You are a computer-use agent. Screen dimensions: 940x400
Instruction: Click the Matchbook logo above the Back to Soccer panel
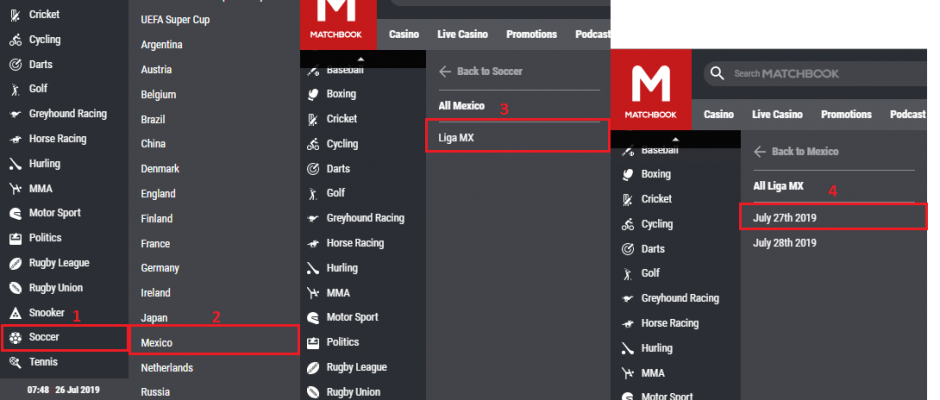pyautogui.click(x=338, y=25)
